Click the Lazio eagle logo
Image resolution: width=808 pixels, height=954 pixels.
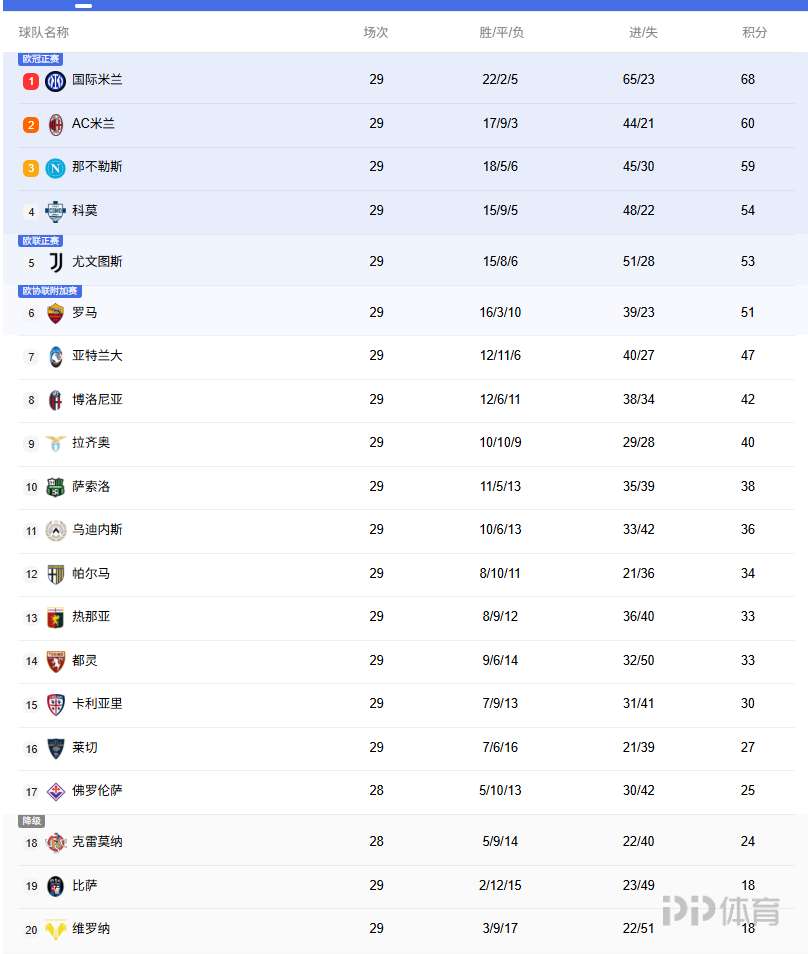[56, 443]
